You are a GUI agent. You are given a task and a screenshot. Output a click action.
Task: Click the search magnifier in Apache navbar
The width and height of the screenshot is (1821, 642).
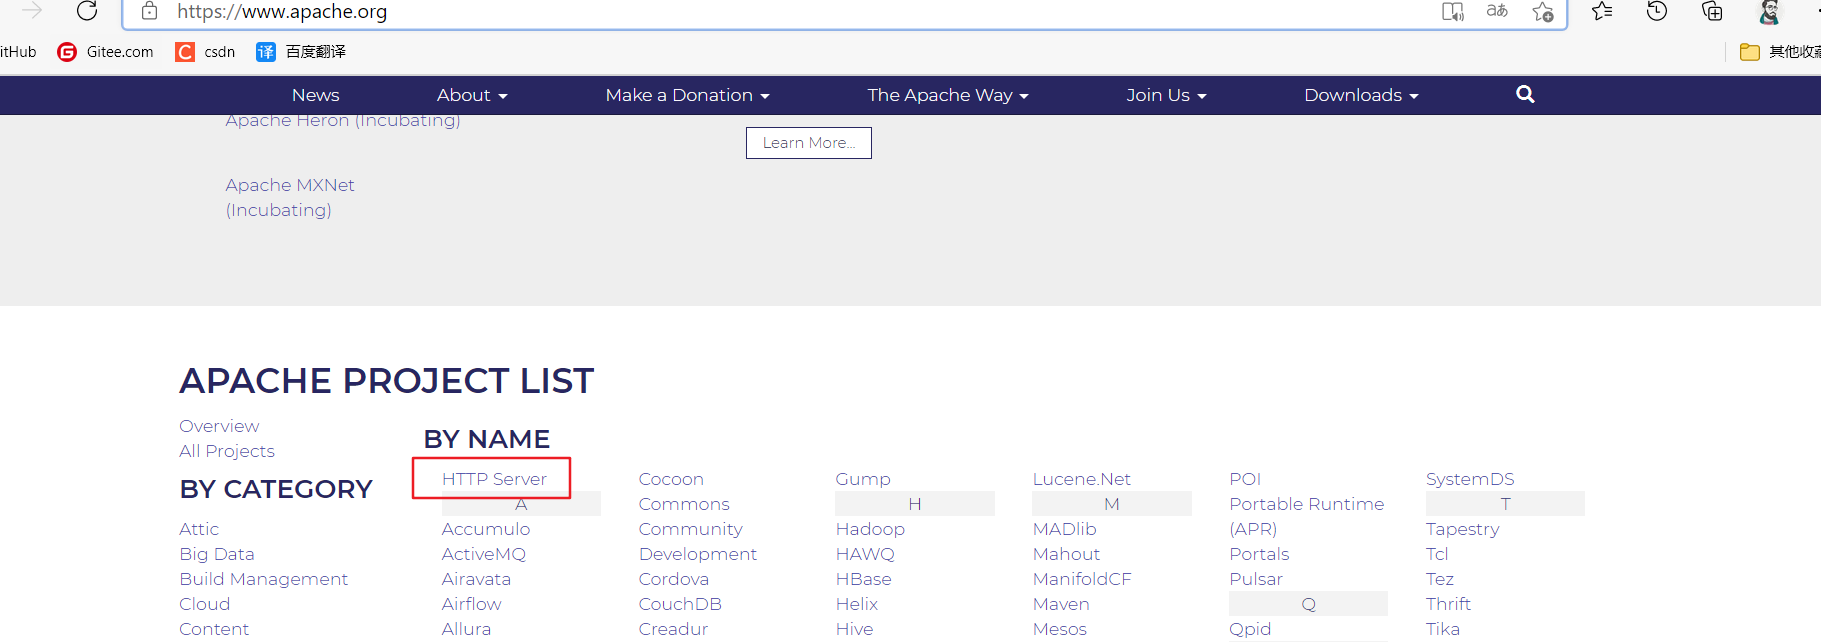[x=1525, y=94]
